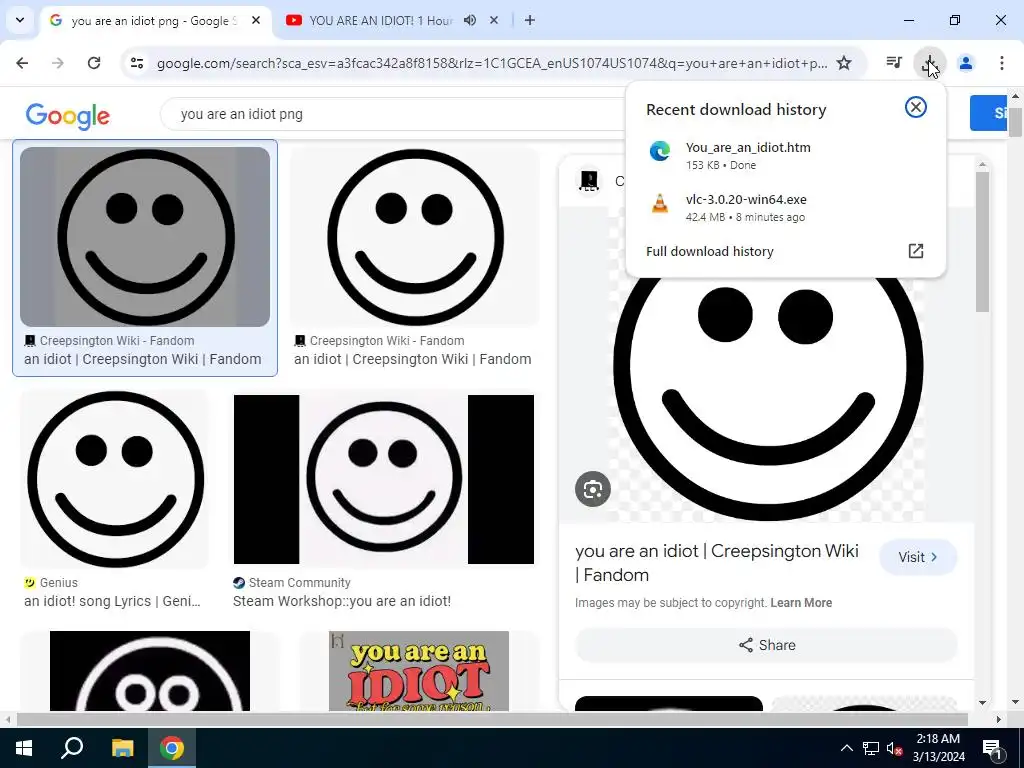1024x768 pixels.
Task: Open the Steam Community smiley thumbnail
Action: coord(384,479)
